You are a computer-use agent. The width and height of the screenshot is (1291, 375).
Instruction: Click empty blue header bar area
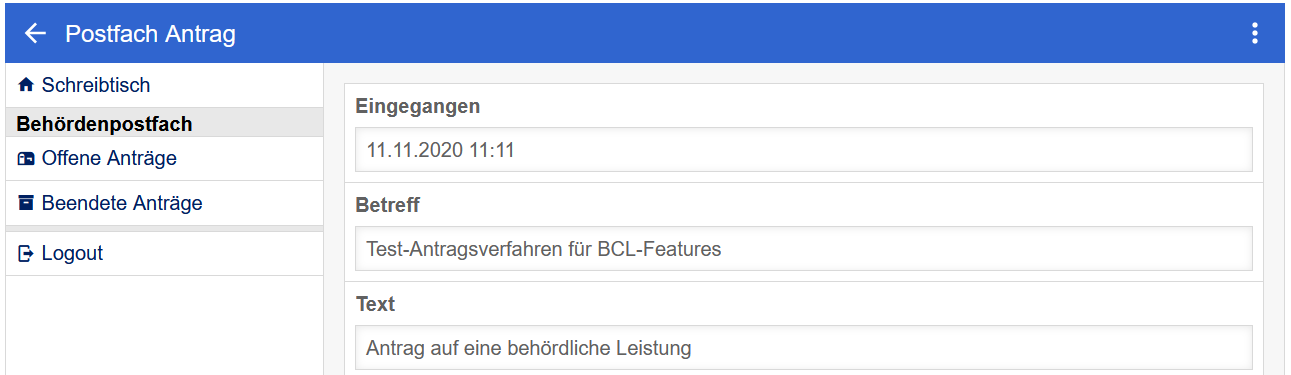click(x=740, y=34)
